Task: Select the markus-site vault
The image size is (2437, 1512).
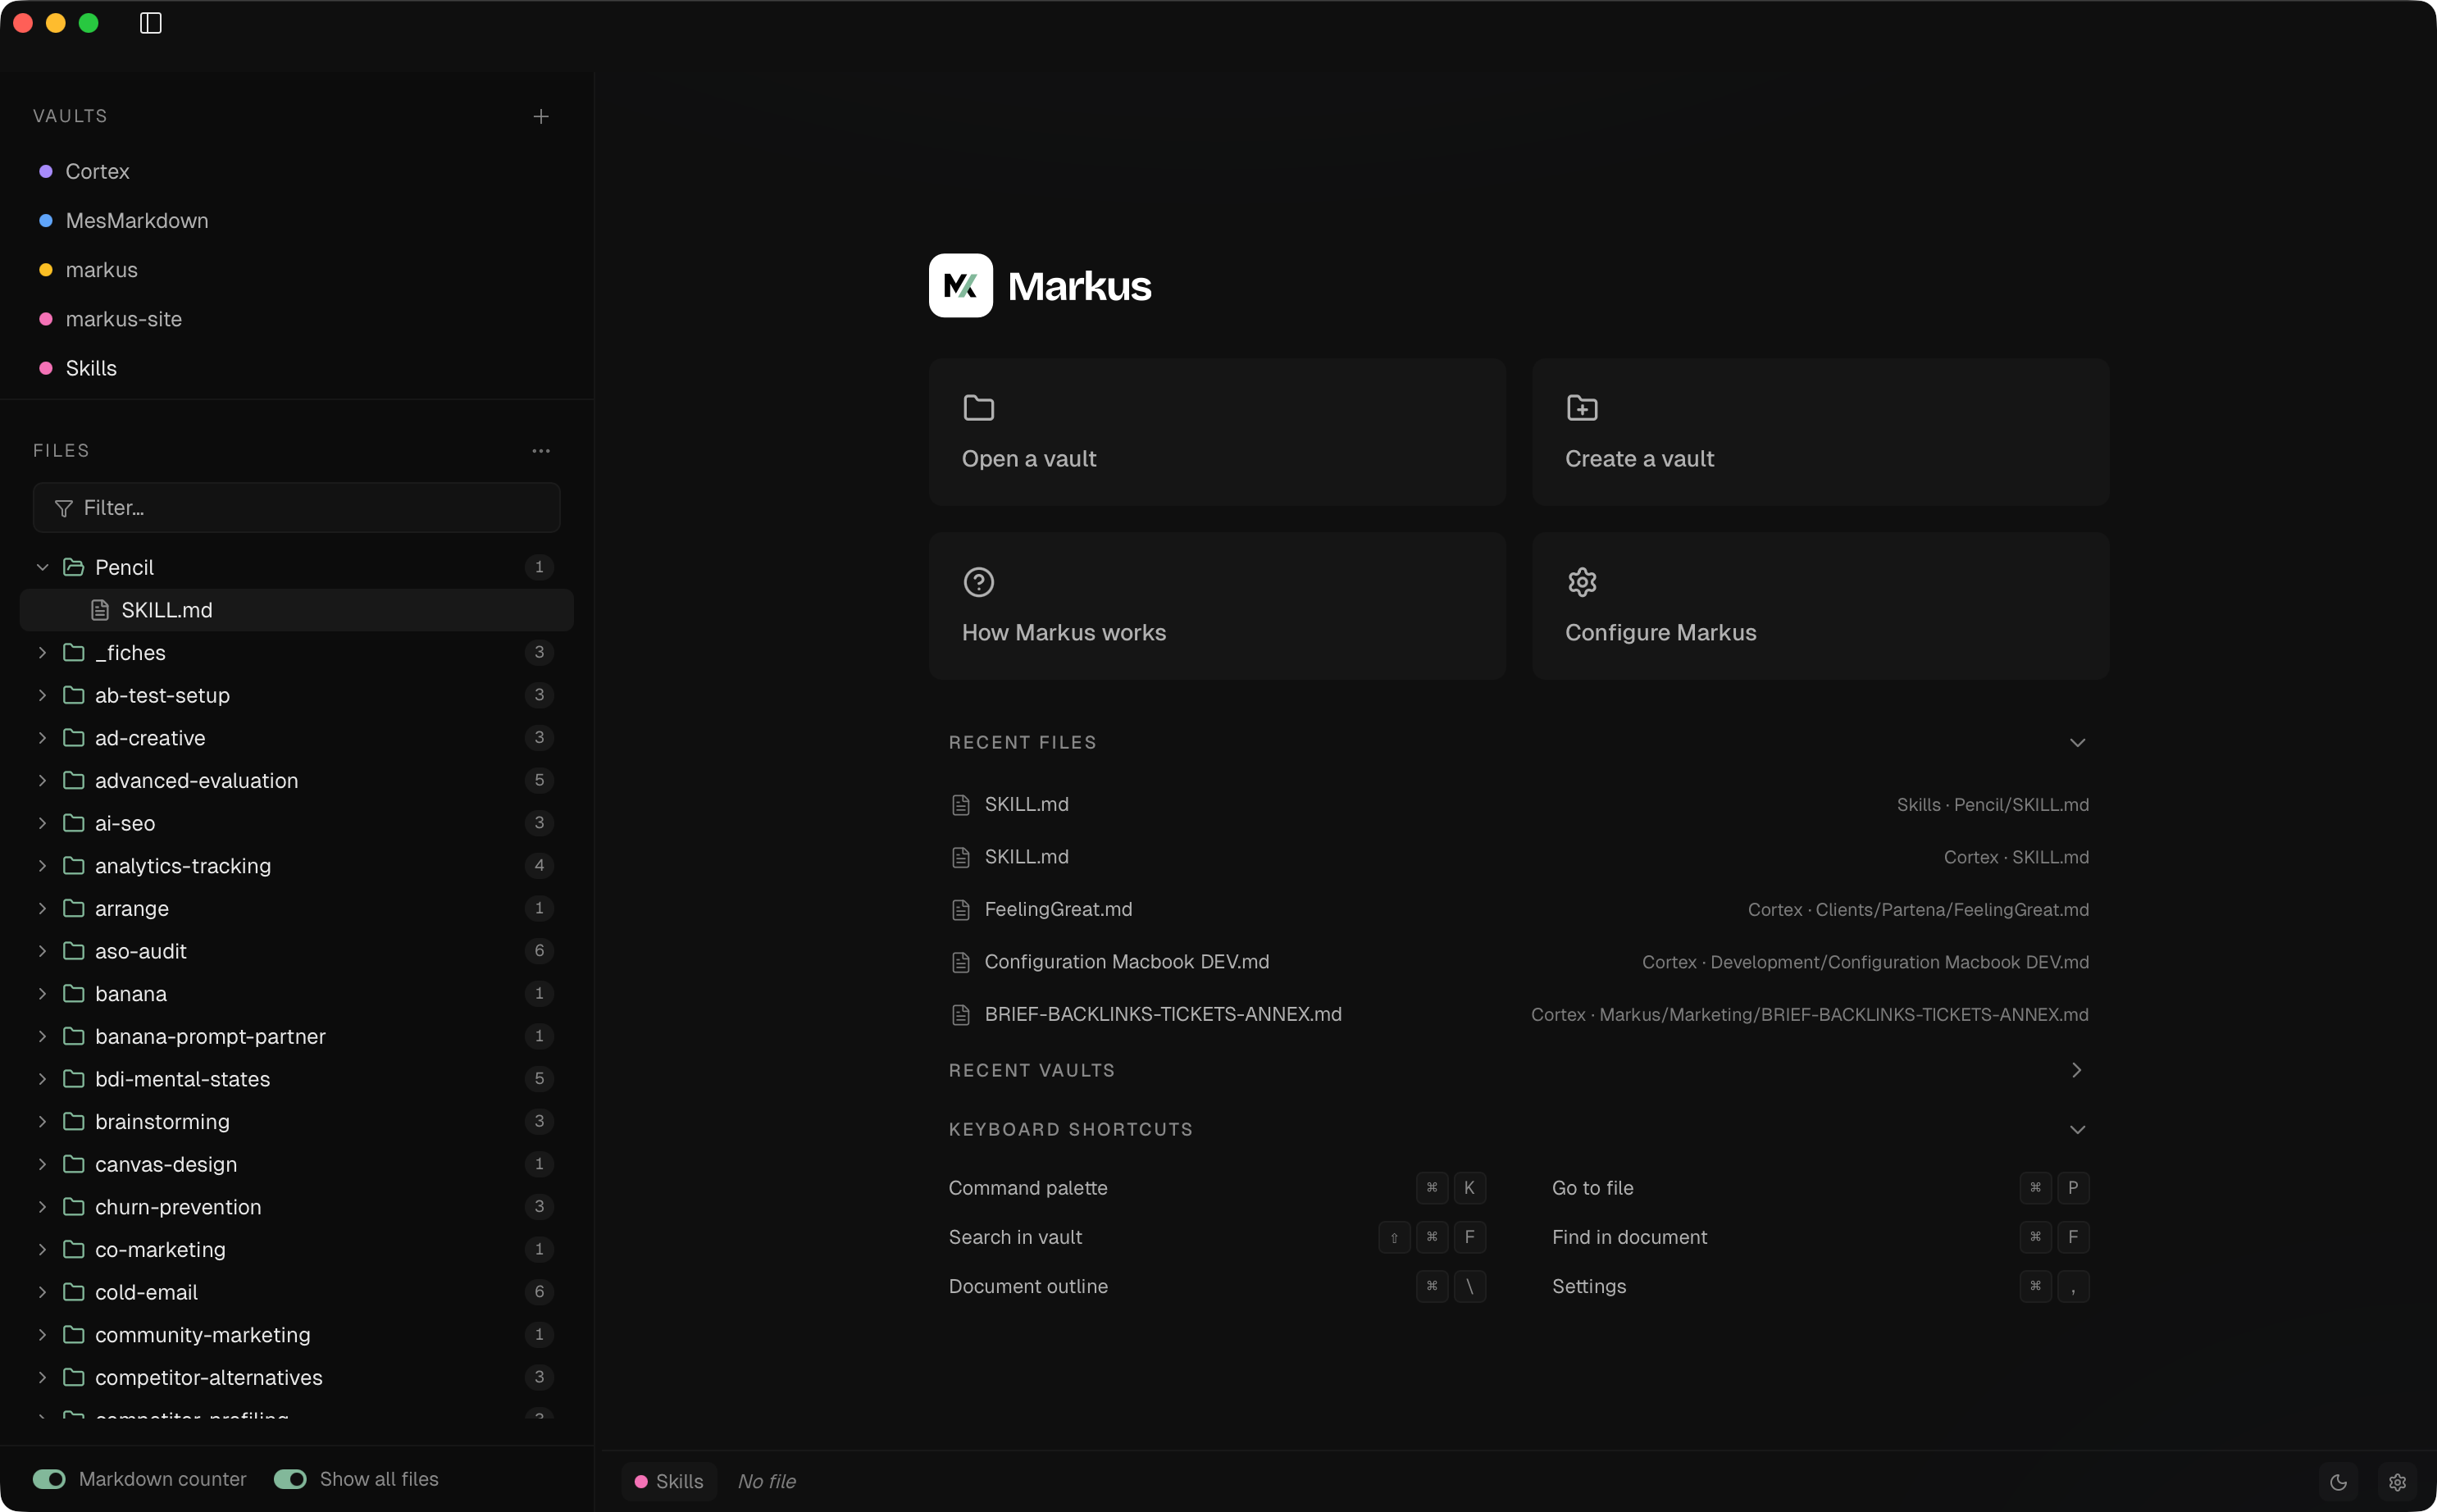Action: 297,319
